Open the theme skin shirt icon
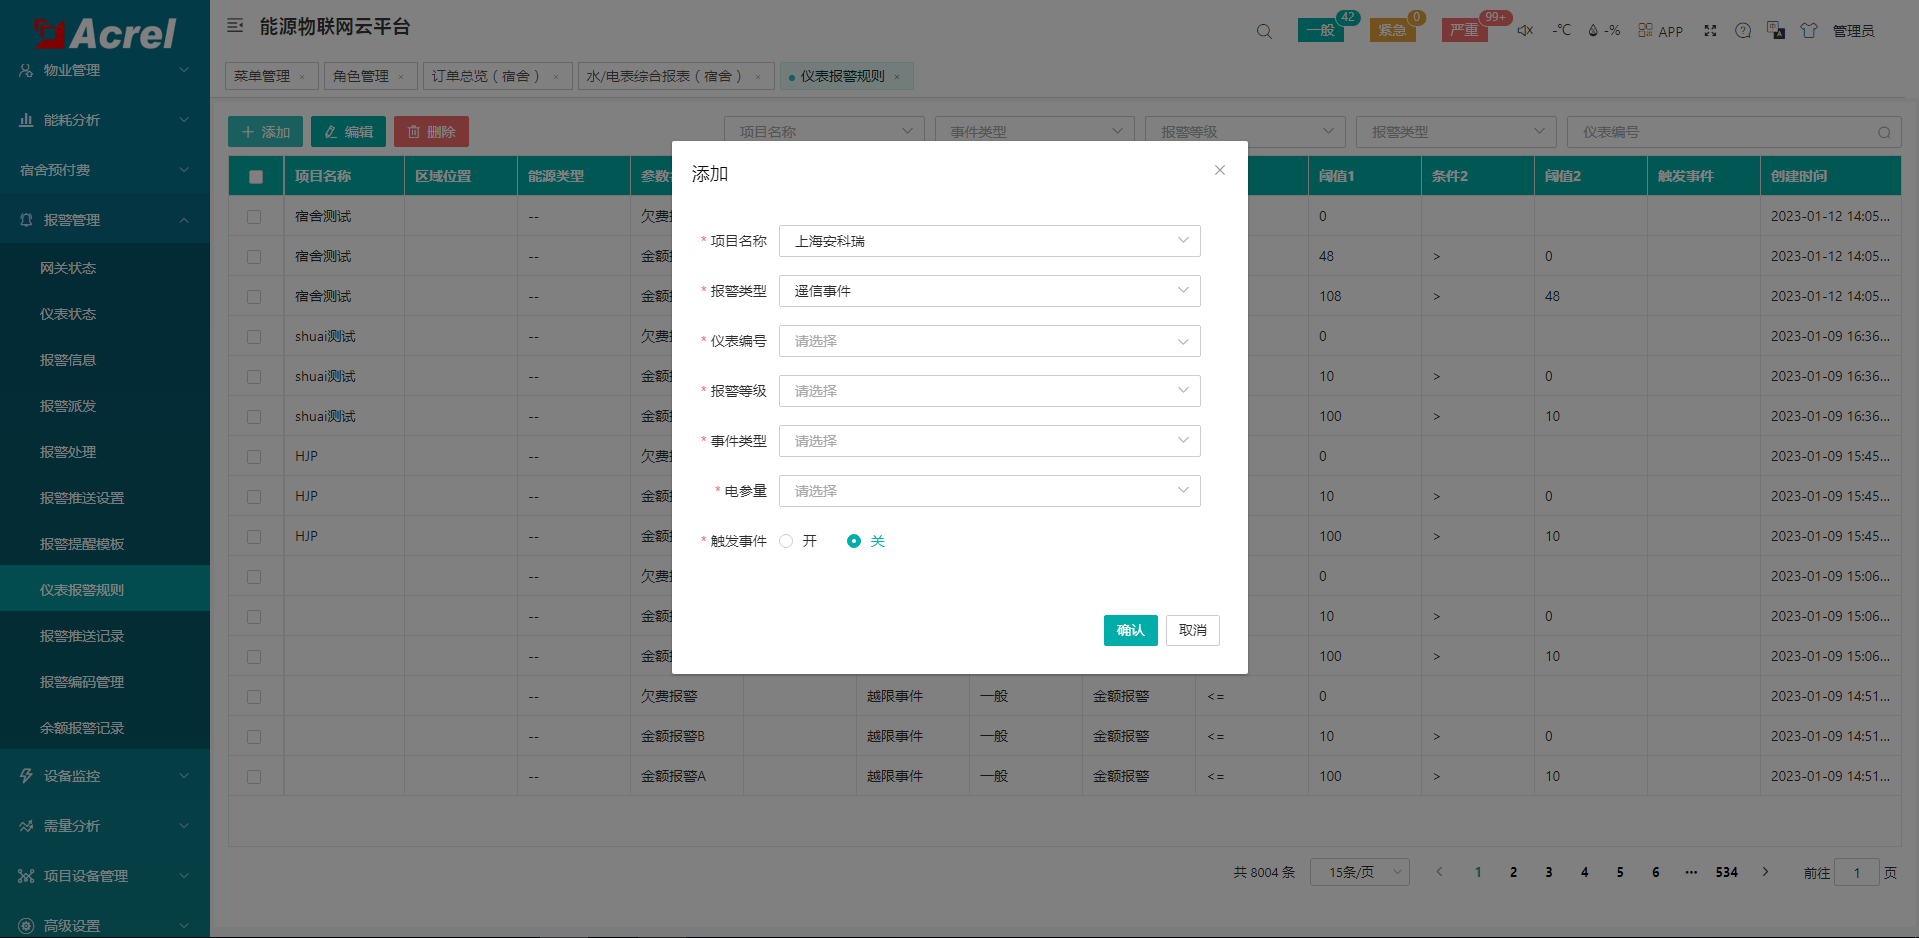 tap(1809, 30)
